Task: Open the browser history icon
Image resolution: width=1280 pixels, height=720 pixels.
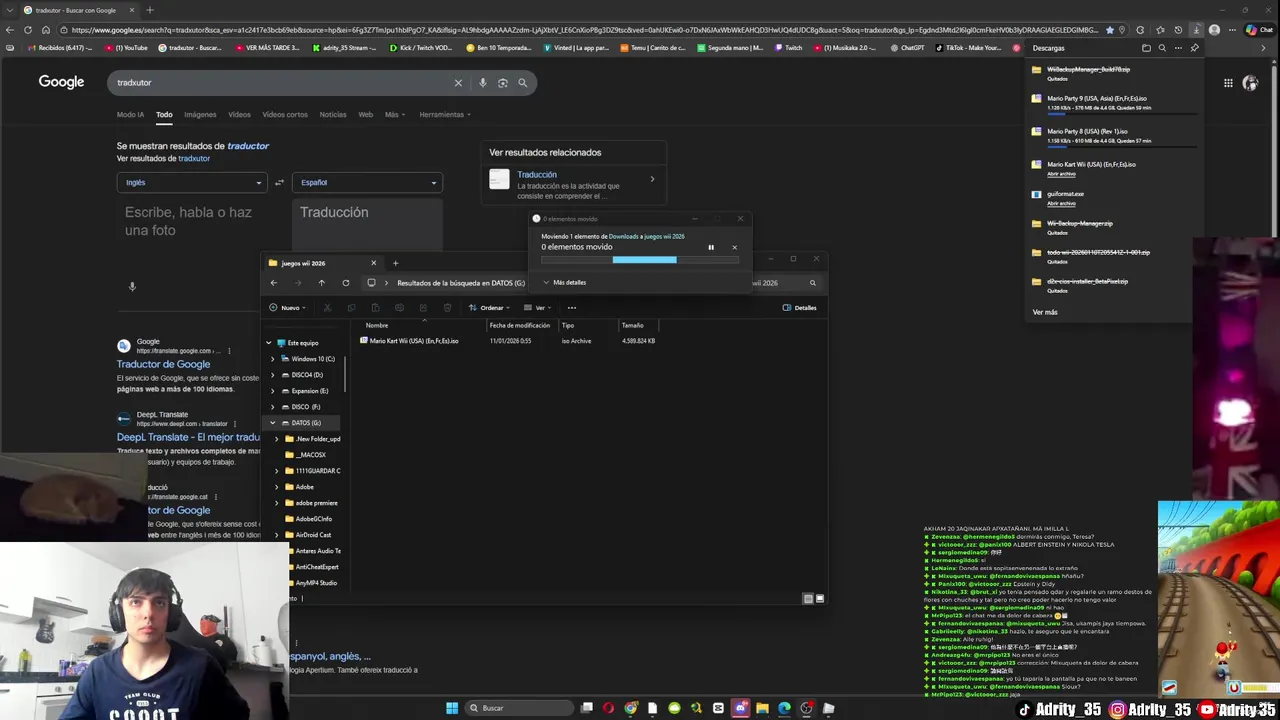Action: pyautogui.click(x=1178, y=30)
